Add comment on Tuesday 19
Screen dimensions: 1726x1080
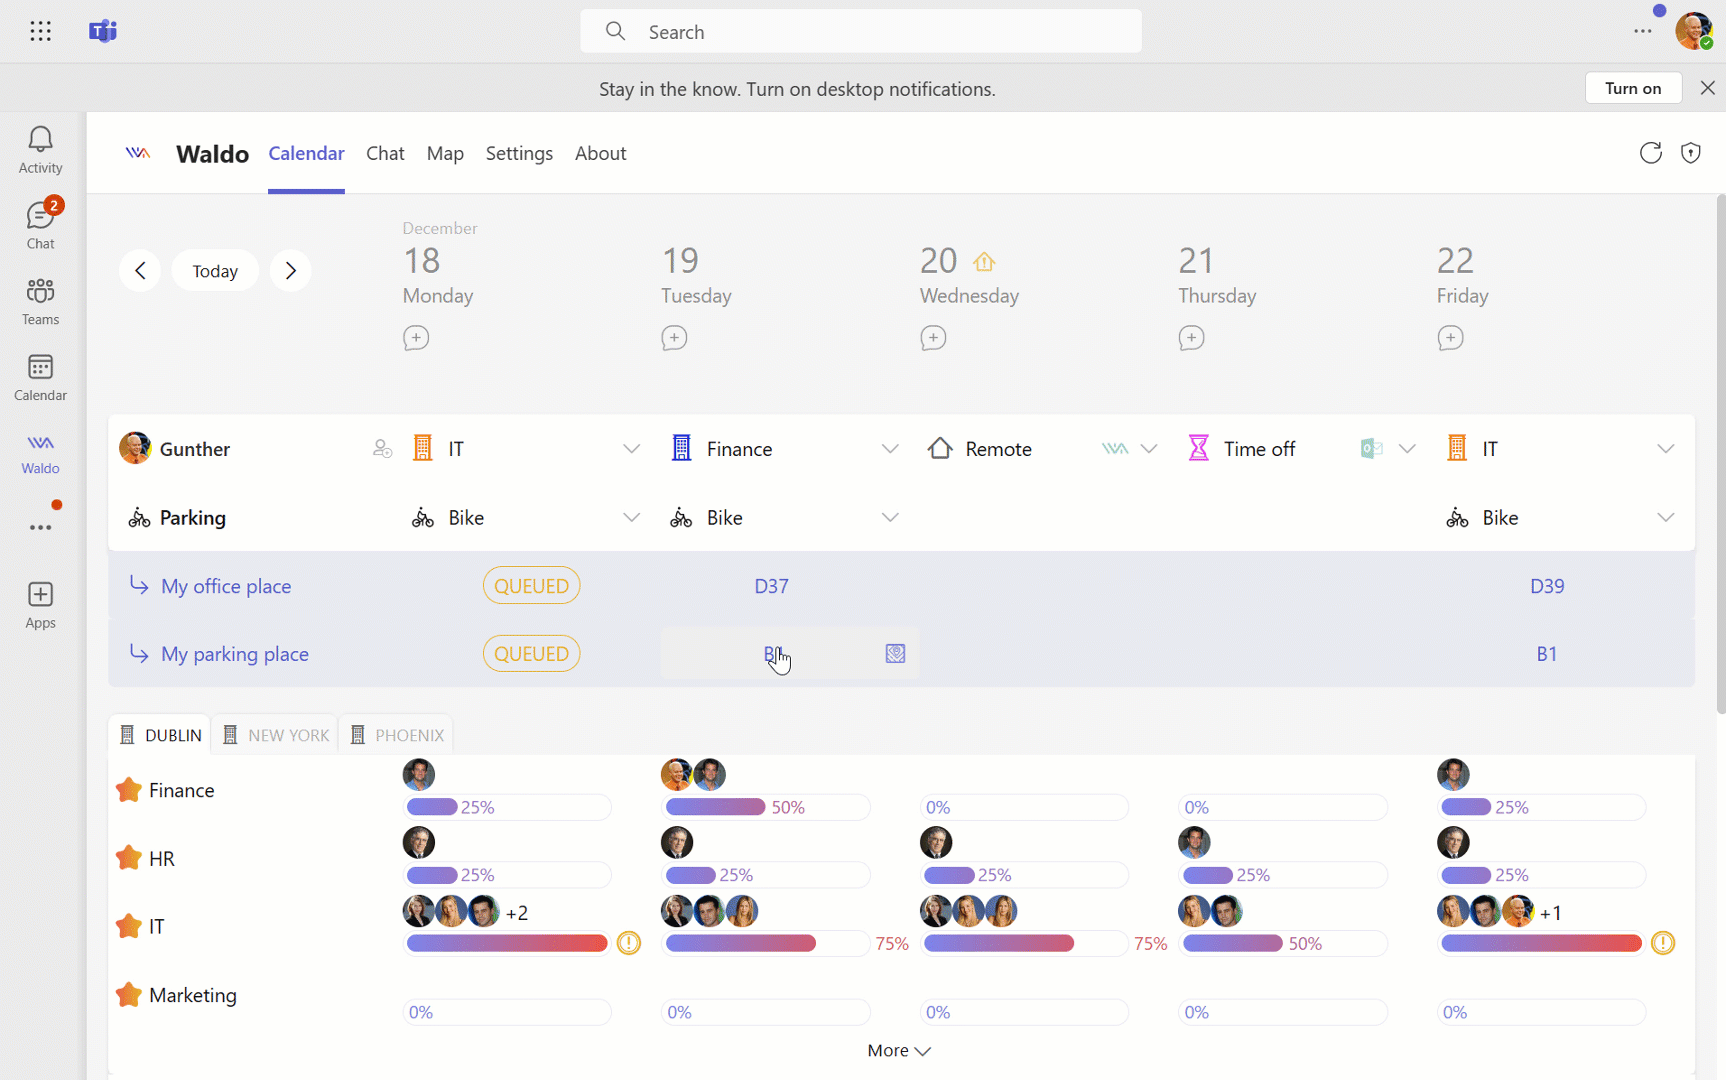[674, 338]
